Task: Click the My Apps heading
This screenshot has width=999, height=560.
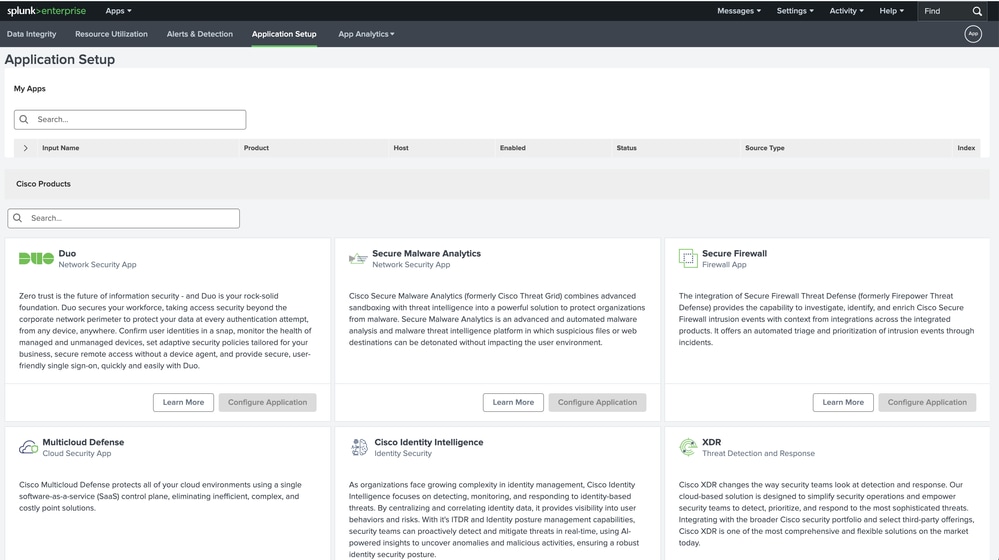Action: pos(30,89)
